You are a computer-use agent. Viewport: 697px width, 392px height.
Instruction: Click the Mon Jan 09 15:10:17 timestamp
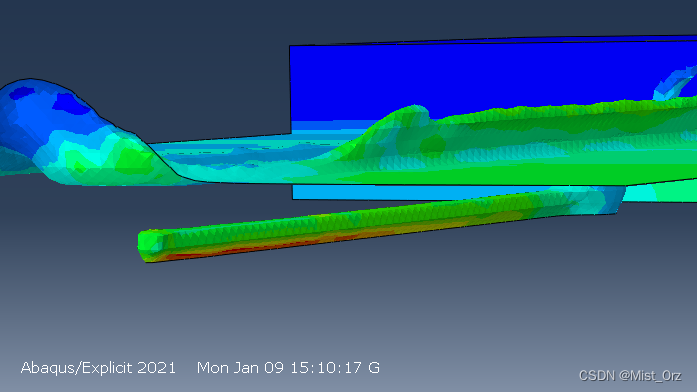(279, 368)
